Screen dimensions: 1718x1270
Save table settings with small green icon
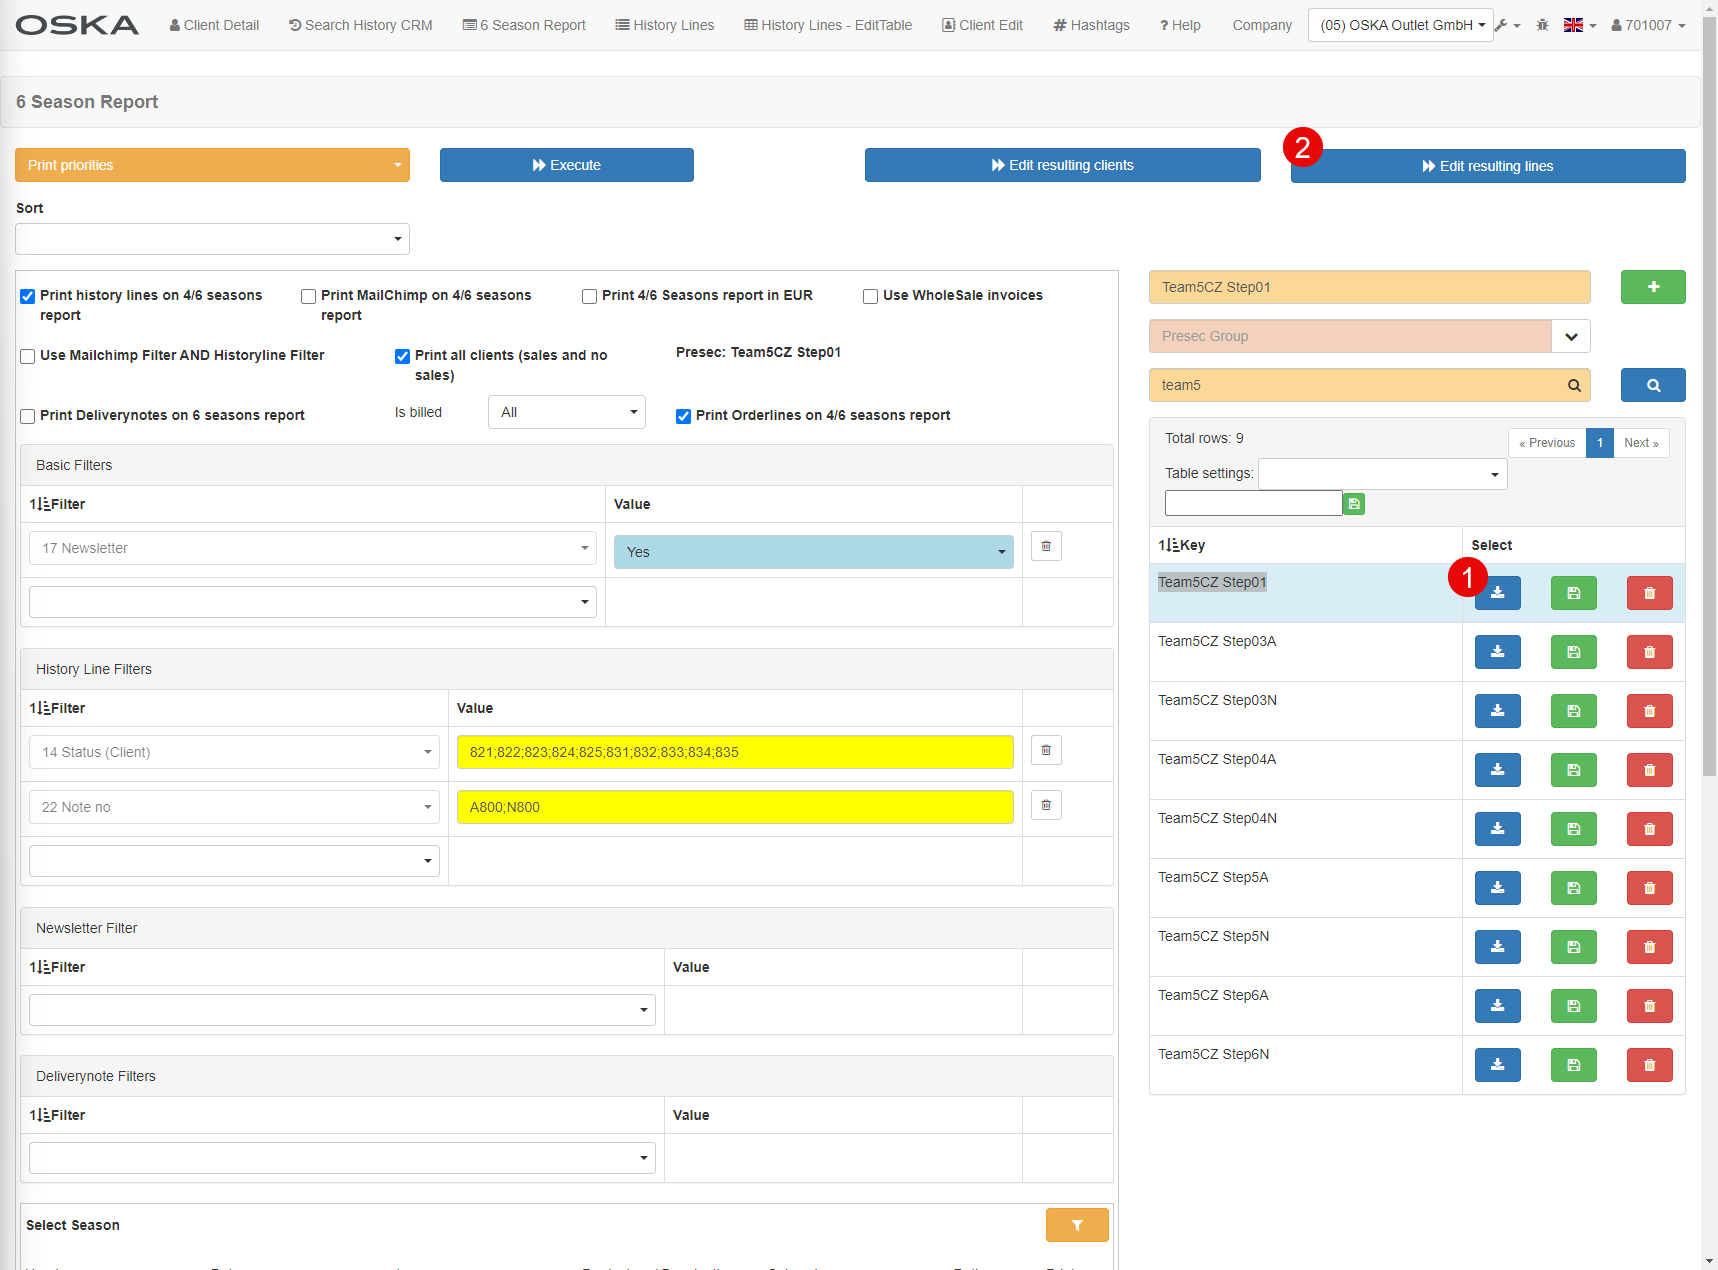click(1354, 504)
